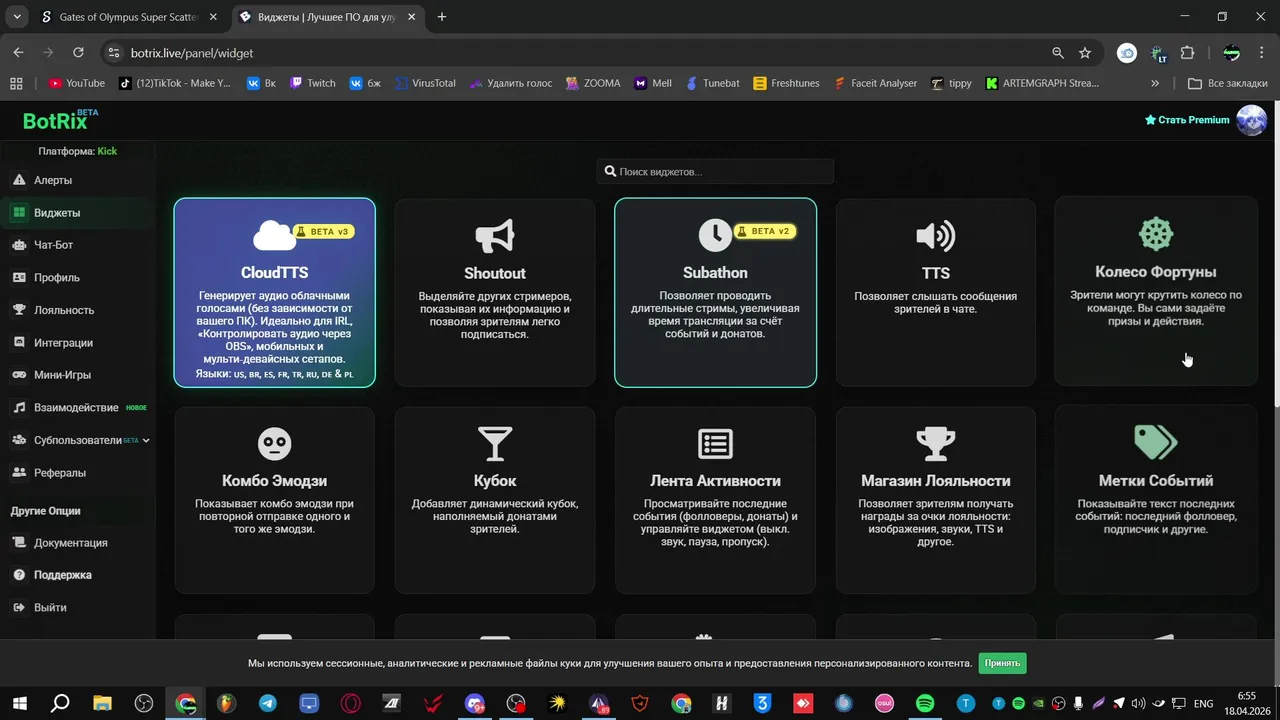Click the Взаимодействие music note icon
The width and height of the screenshot is (1280, 720).
point(19,408)
